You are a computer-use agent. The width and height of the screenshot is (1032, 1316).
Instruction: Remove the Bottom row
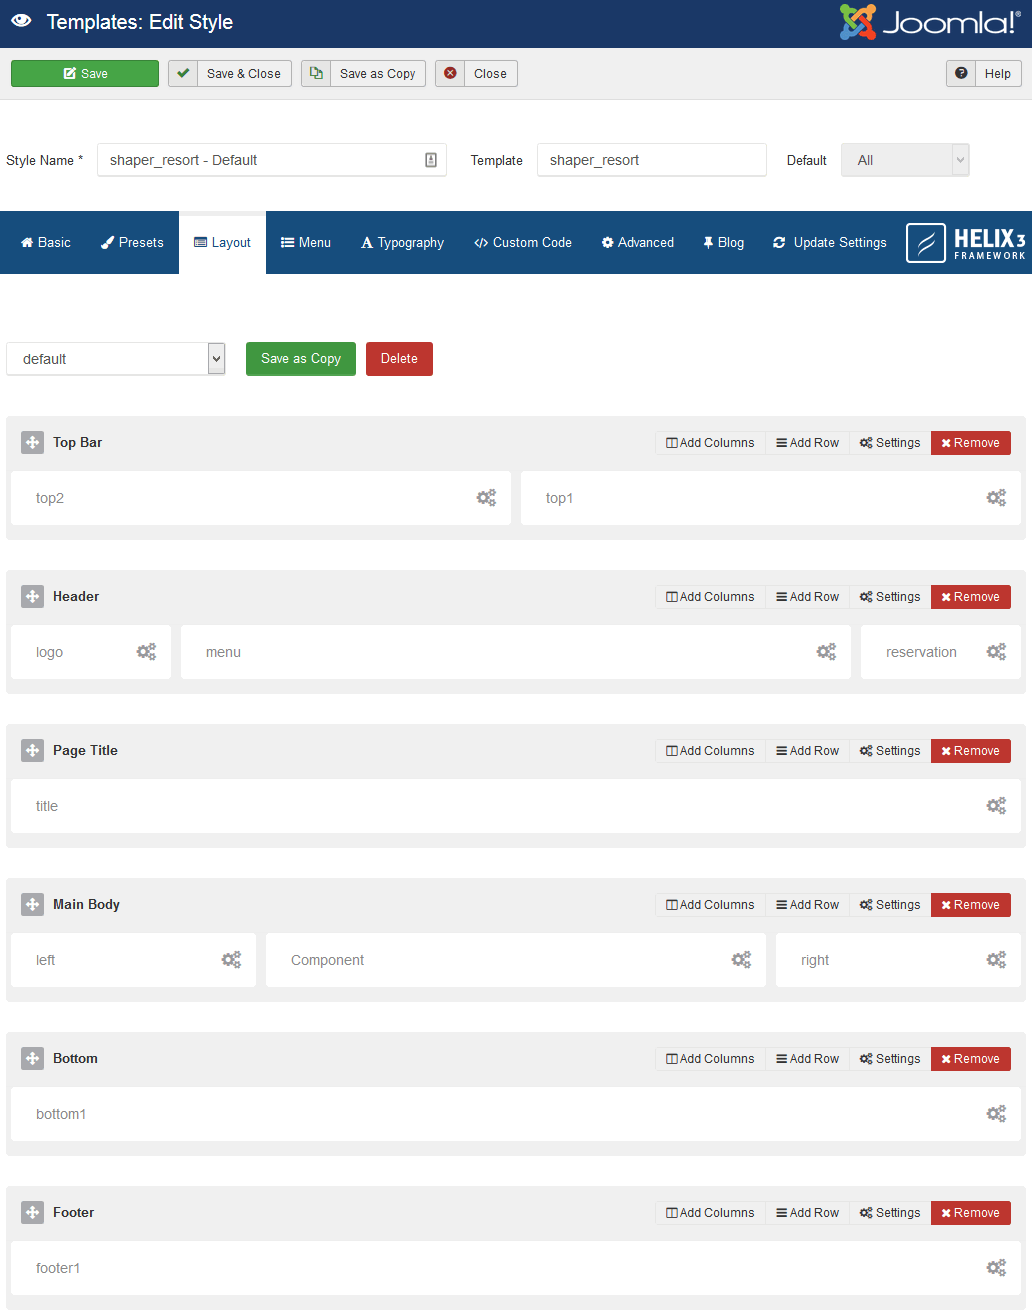coord(970,1059)
